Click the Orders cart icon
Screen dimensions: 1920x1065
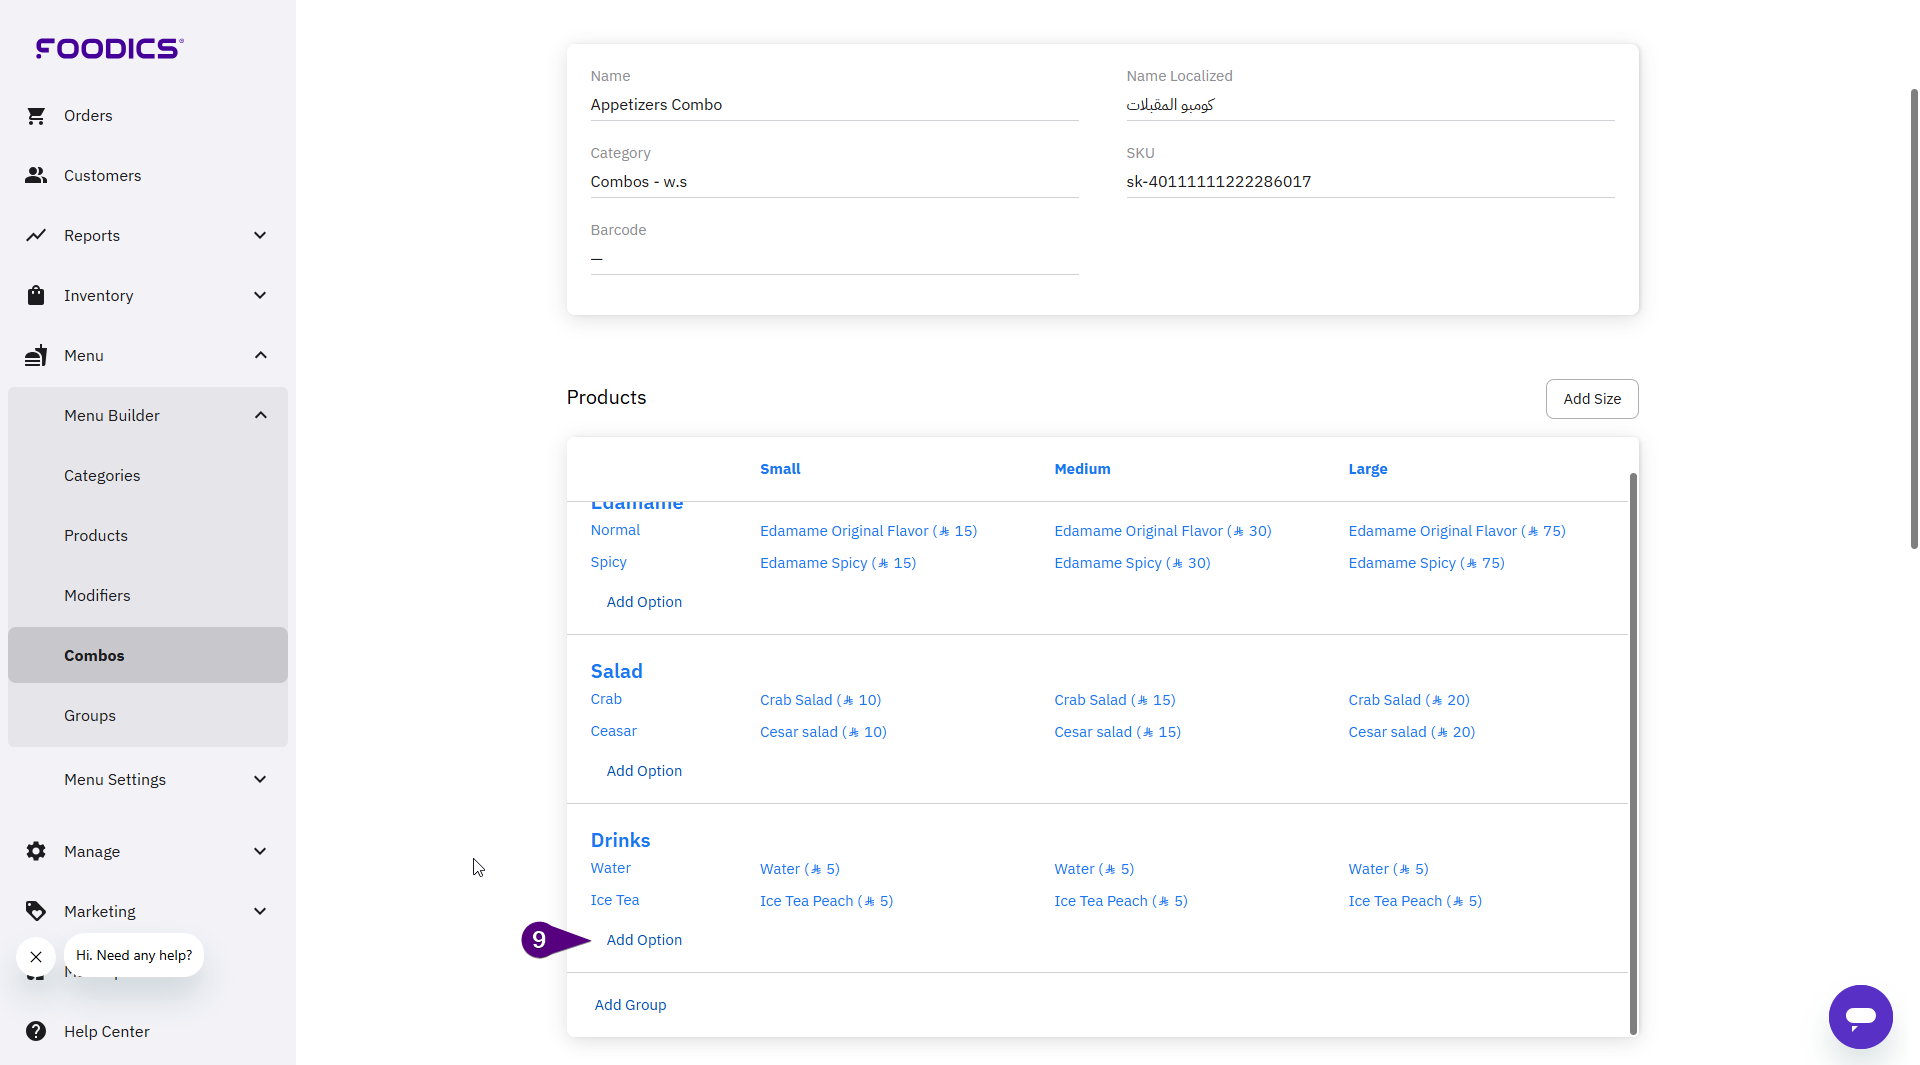click(x=36, y=116)
